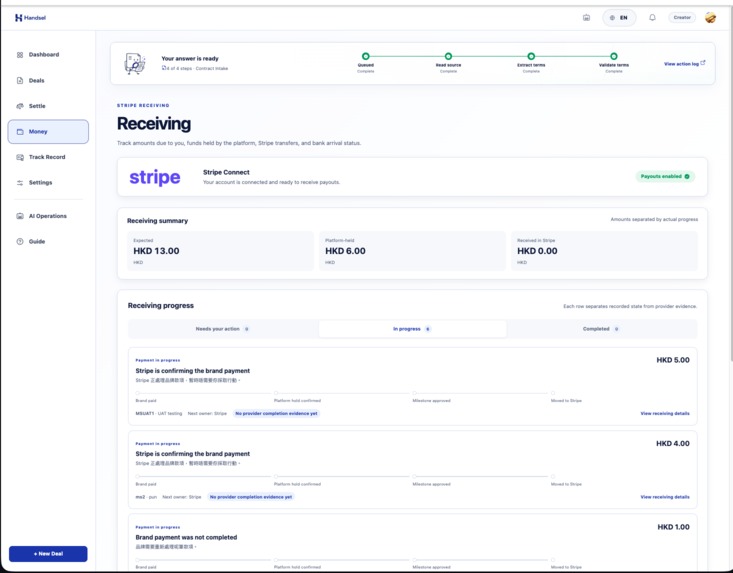The height and width of the screenshot is (573, 733).
Task: Click the Stripe logo
Action: tap(155, 177)
